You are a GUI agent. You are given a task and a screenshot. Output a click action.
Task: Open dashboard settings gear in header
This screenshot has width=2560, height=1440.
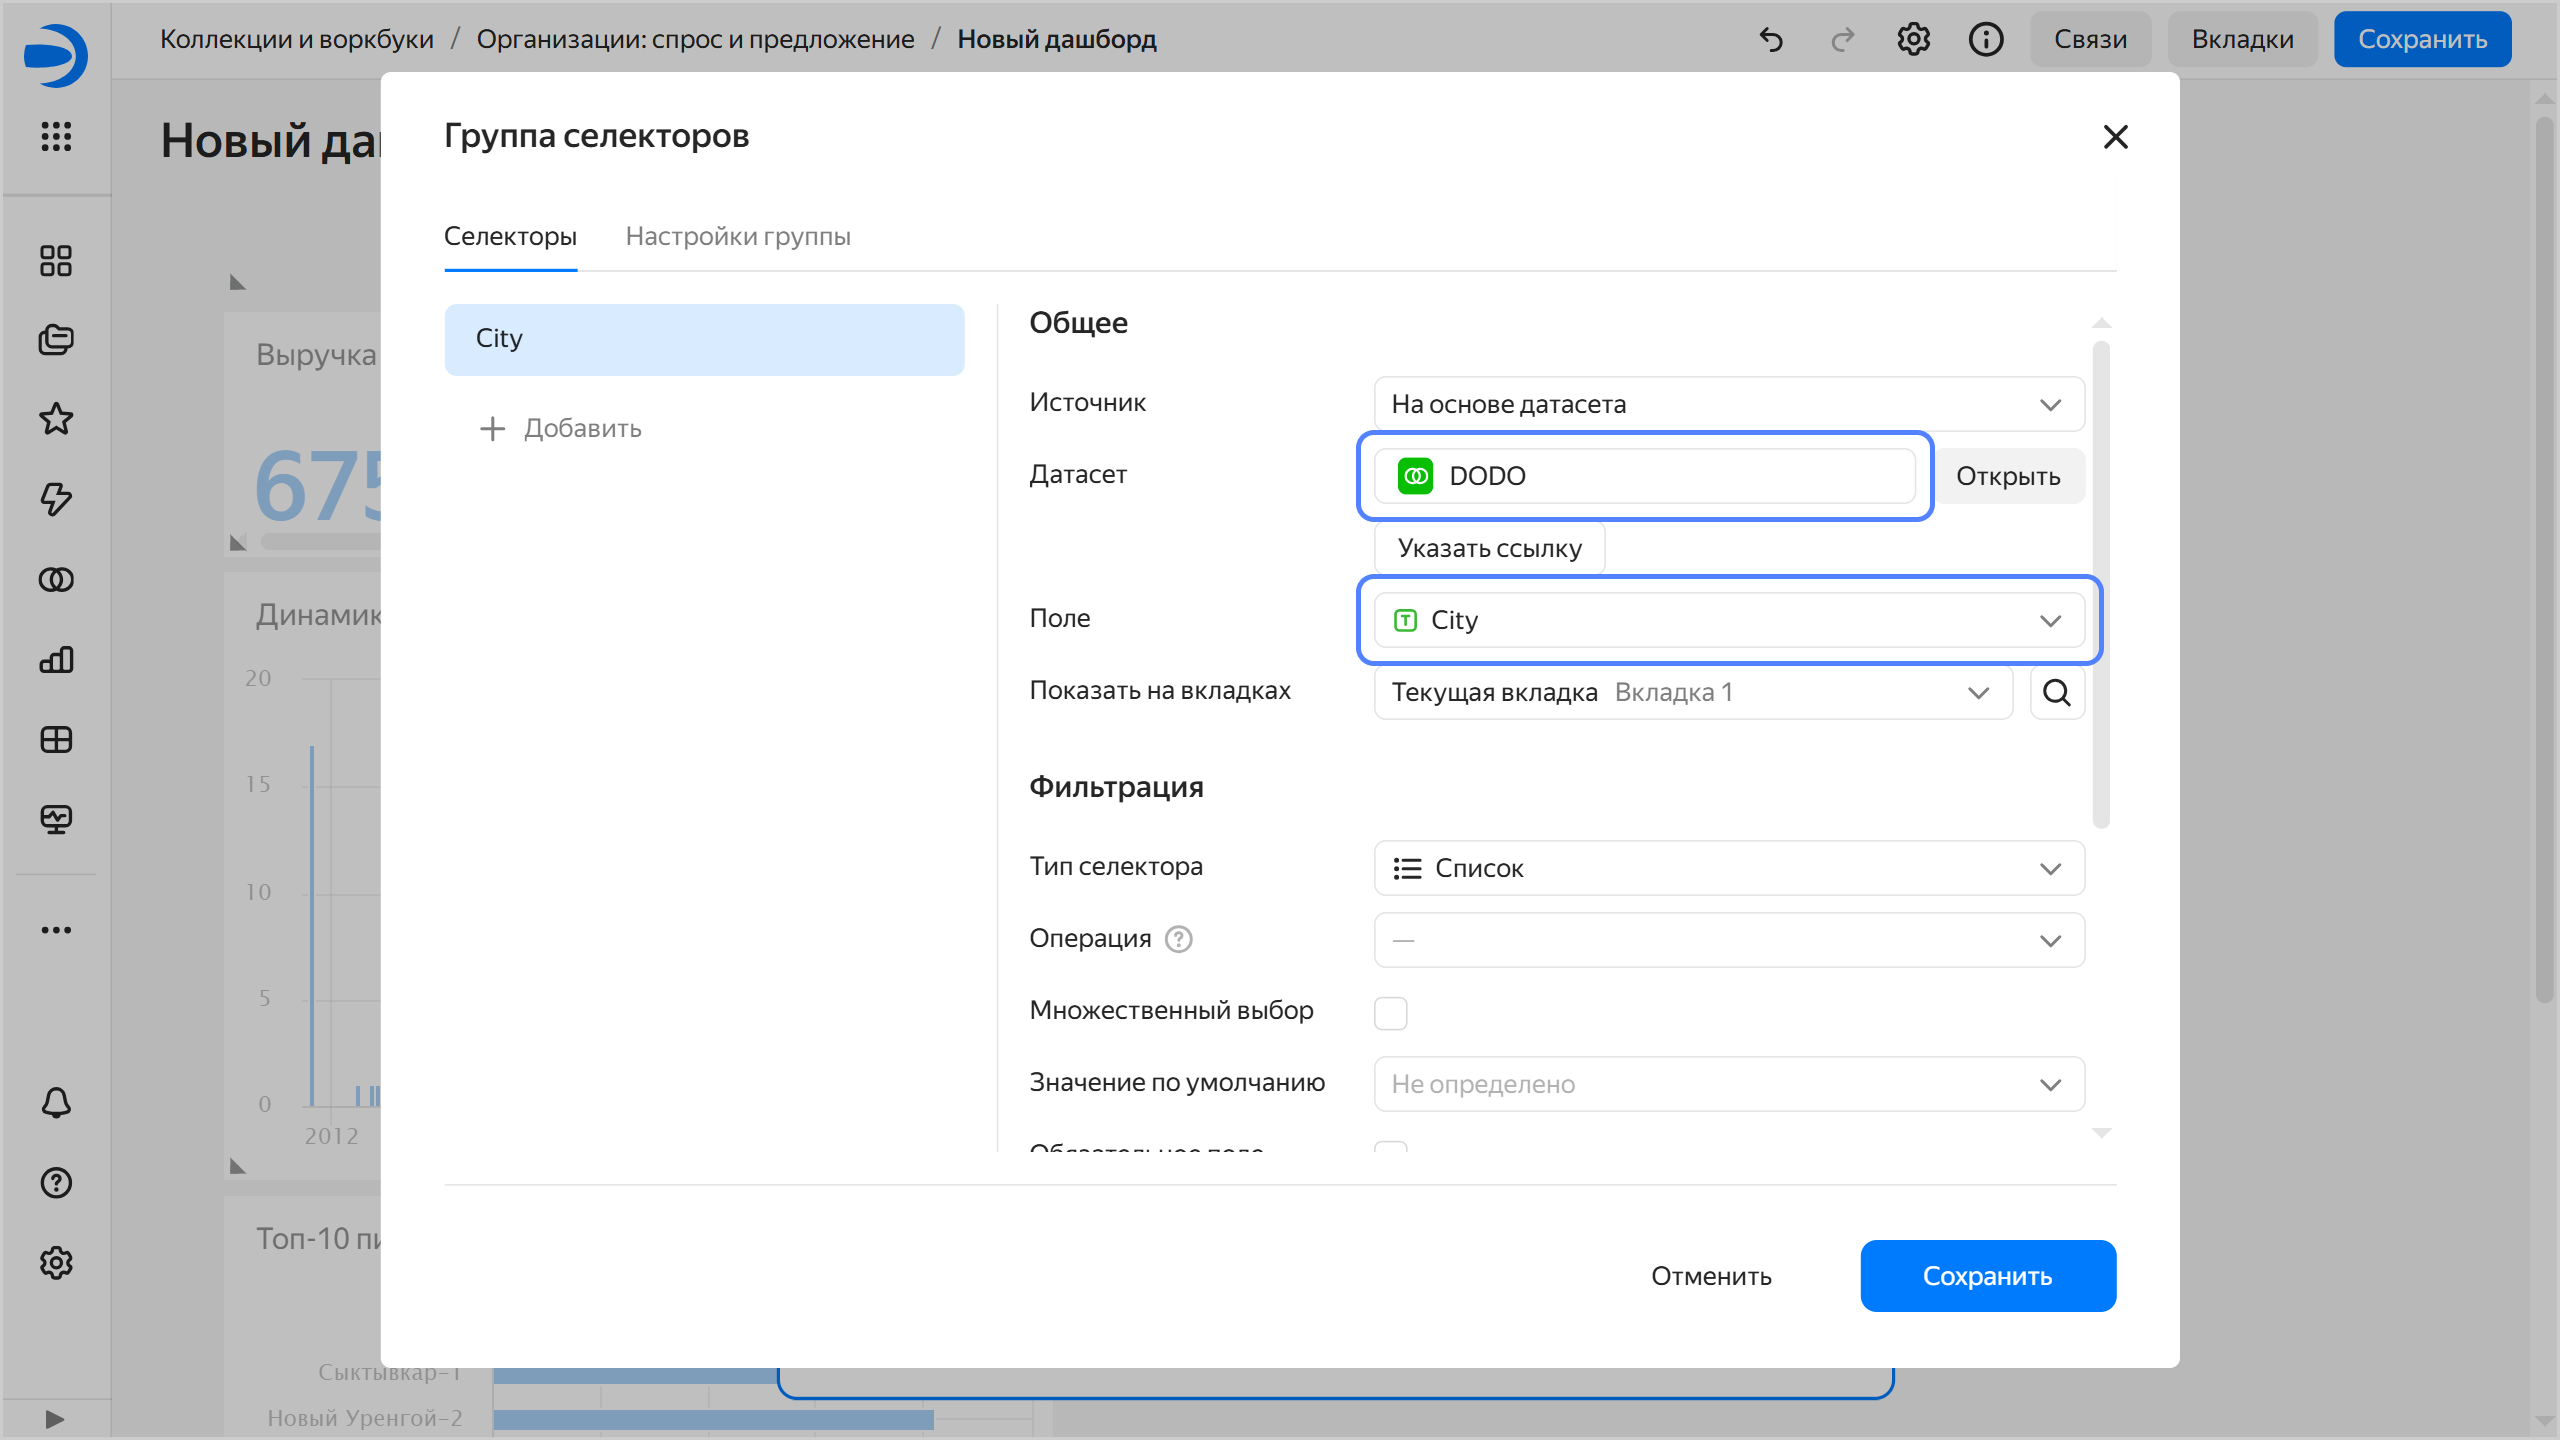[1913, 39]
